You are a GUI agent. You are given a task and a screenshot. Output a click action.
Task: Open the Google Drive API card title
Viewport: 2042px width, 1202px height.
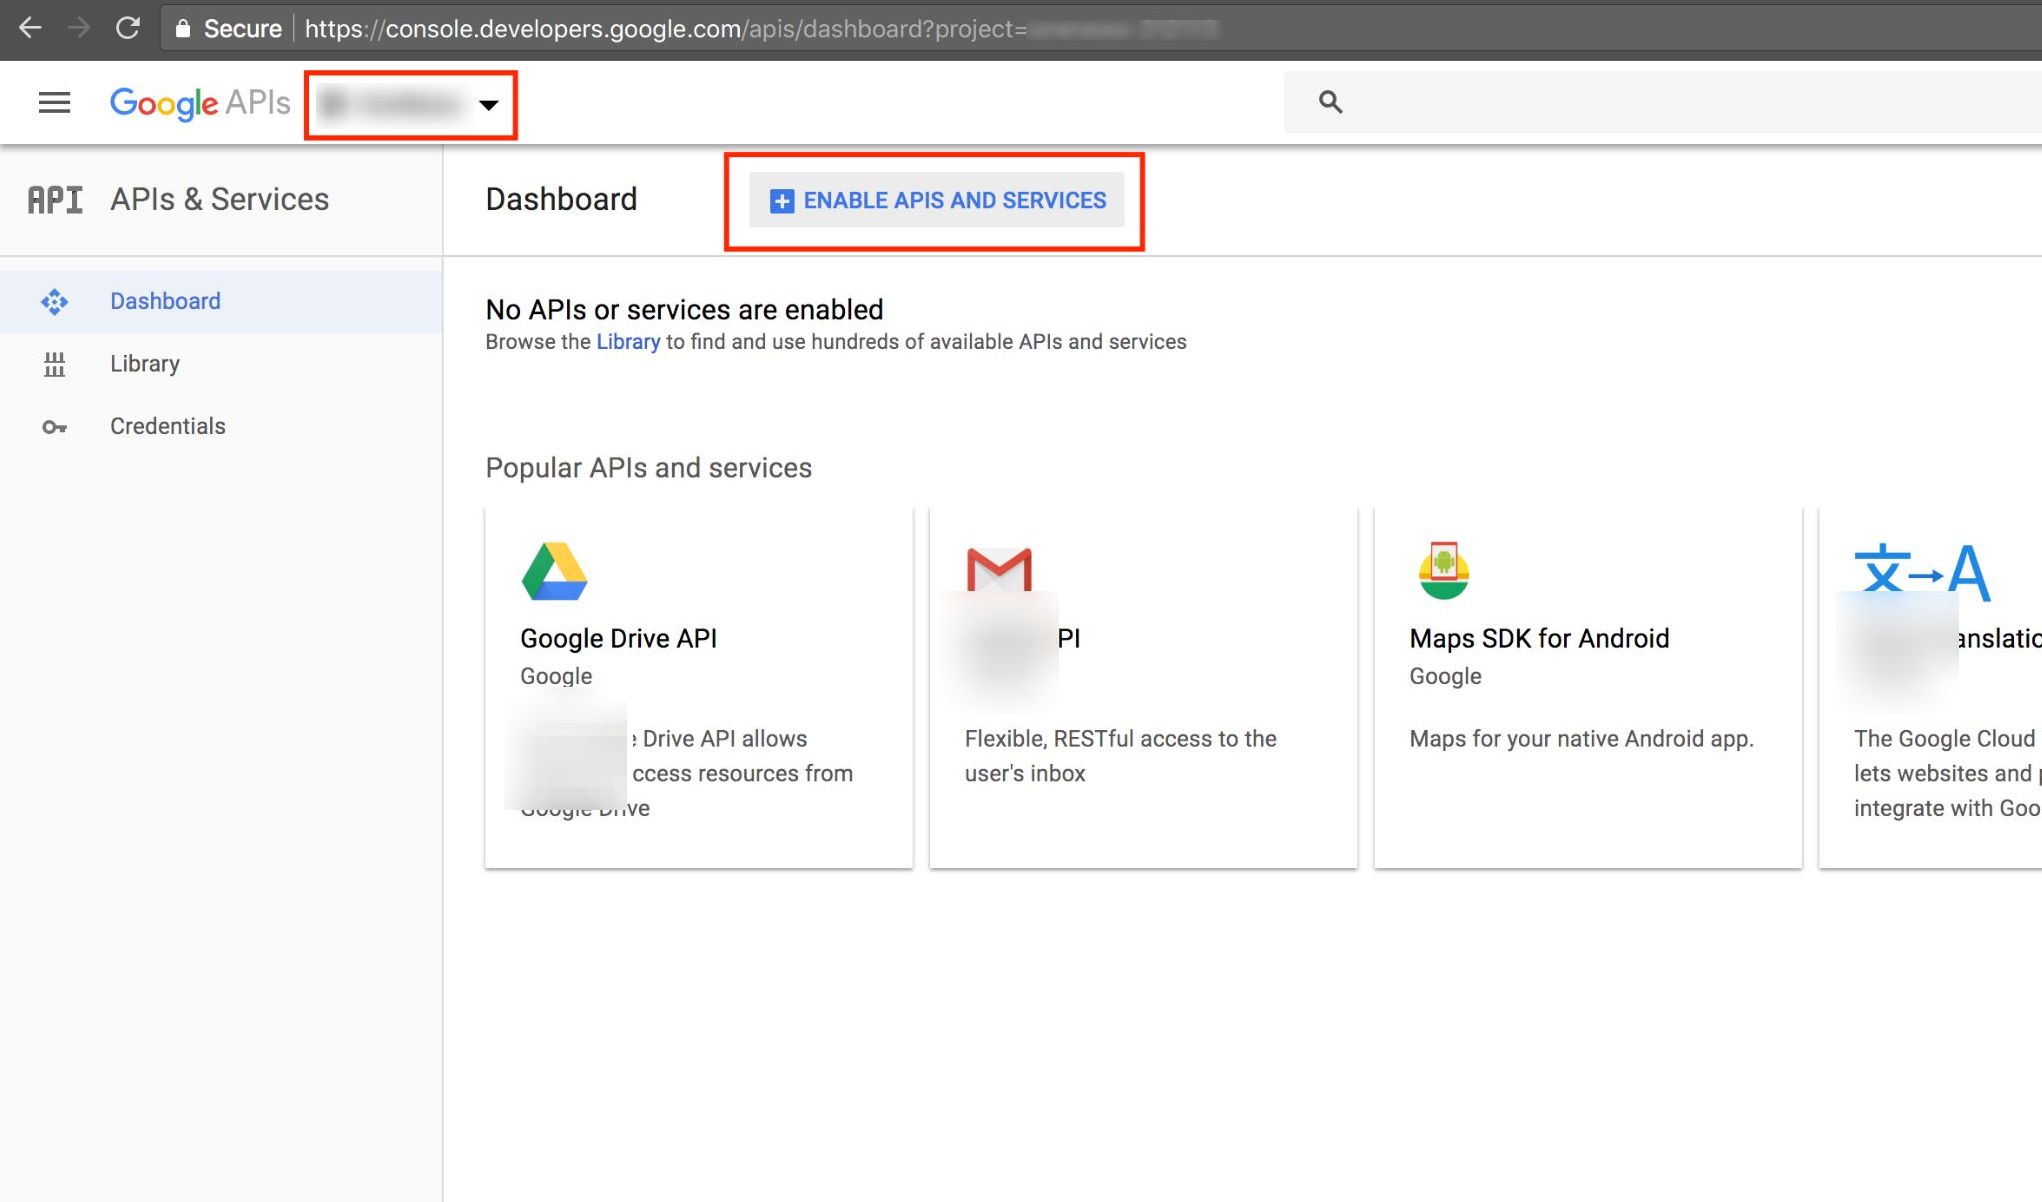pyautogui.click(x=618, y=638)
